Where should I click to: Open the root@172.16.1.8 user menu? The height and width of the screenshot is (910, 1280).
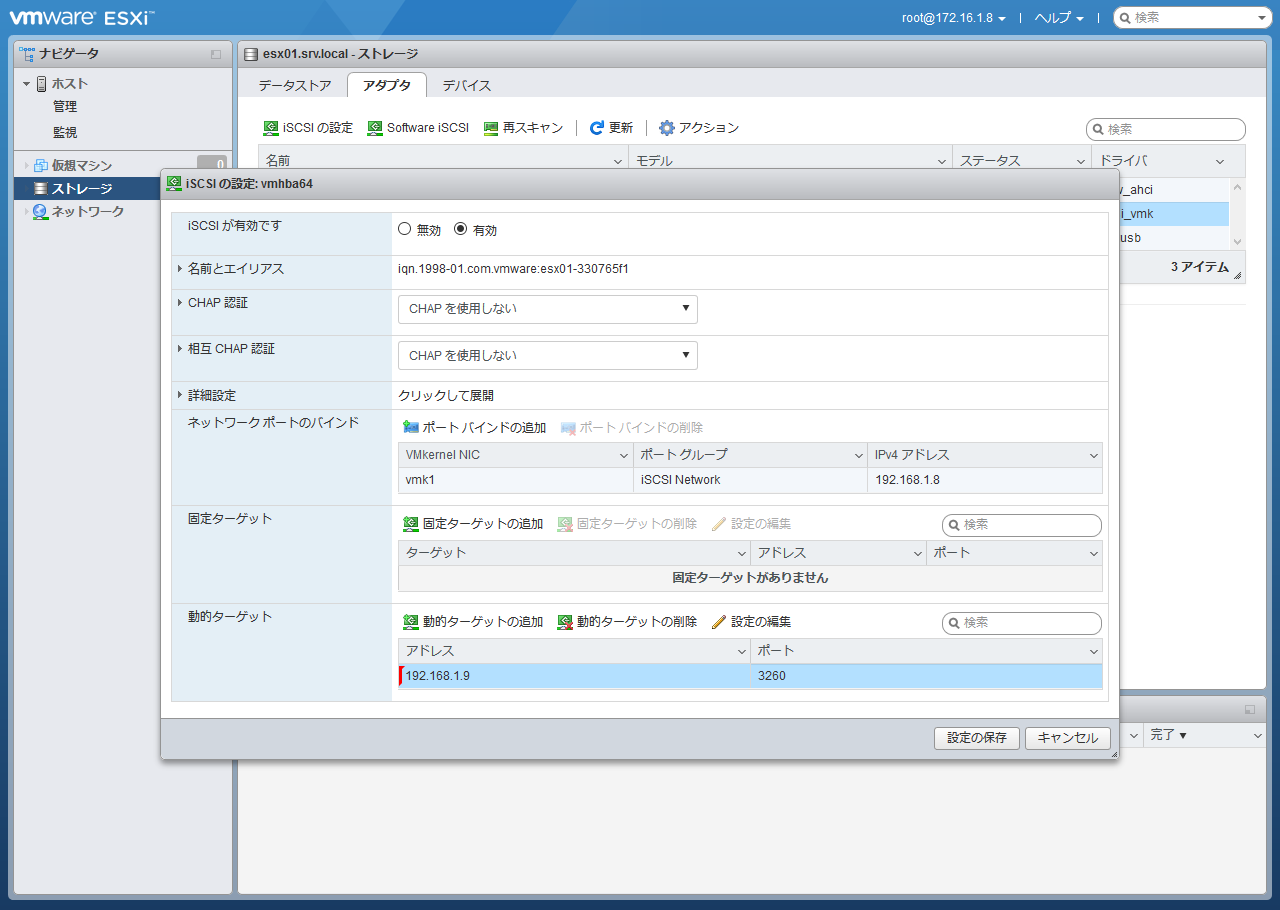tap(953, 18)
